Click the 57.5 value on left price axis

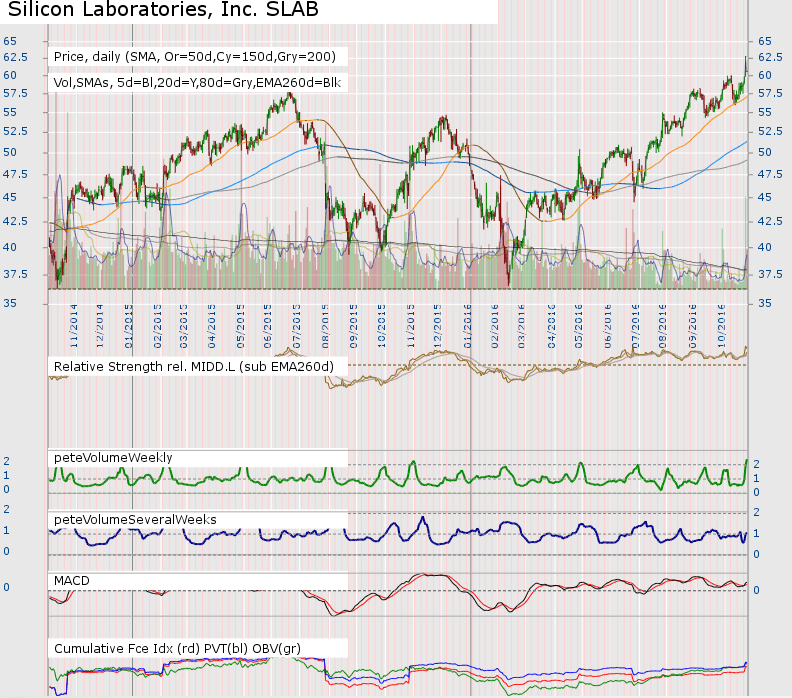click(16, 93)
